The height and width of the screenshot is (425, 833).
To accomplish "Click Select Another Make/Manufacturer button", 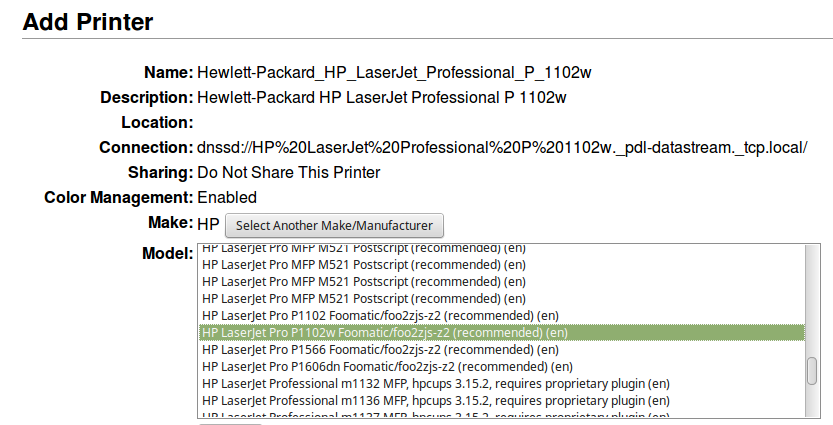I will click(x=334, y=225).
